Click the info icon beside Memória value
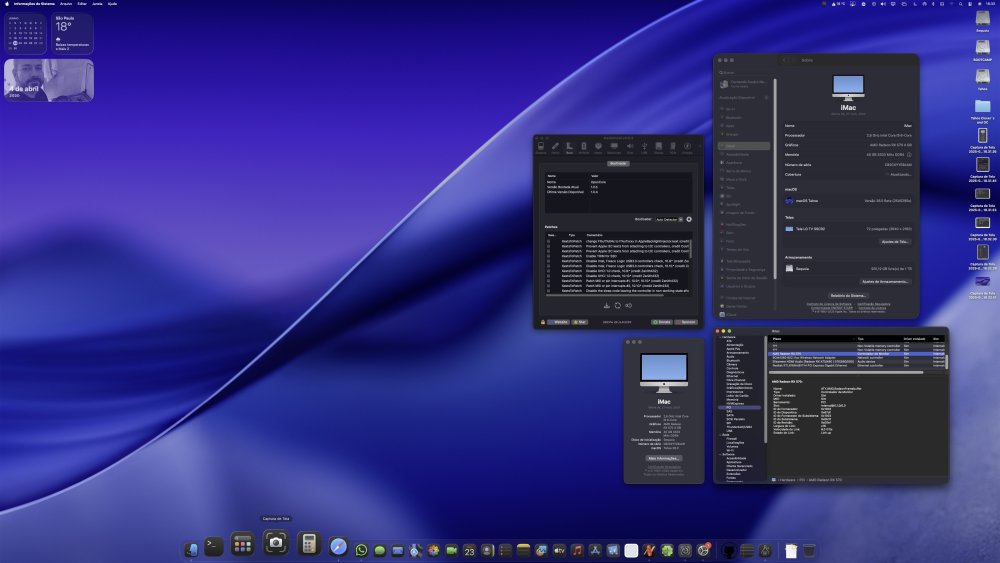Screen dimensions: 1000x563 [x=909, y=155]
